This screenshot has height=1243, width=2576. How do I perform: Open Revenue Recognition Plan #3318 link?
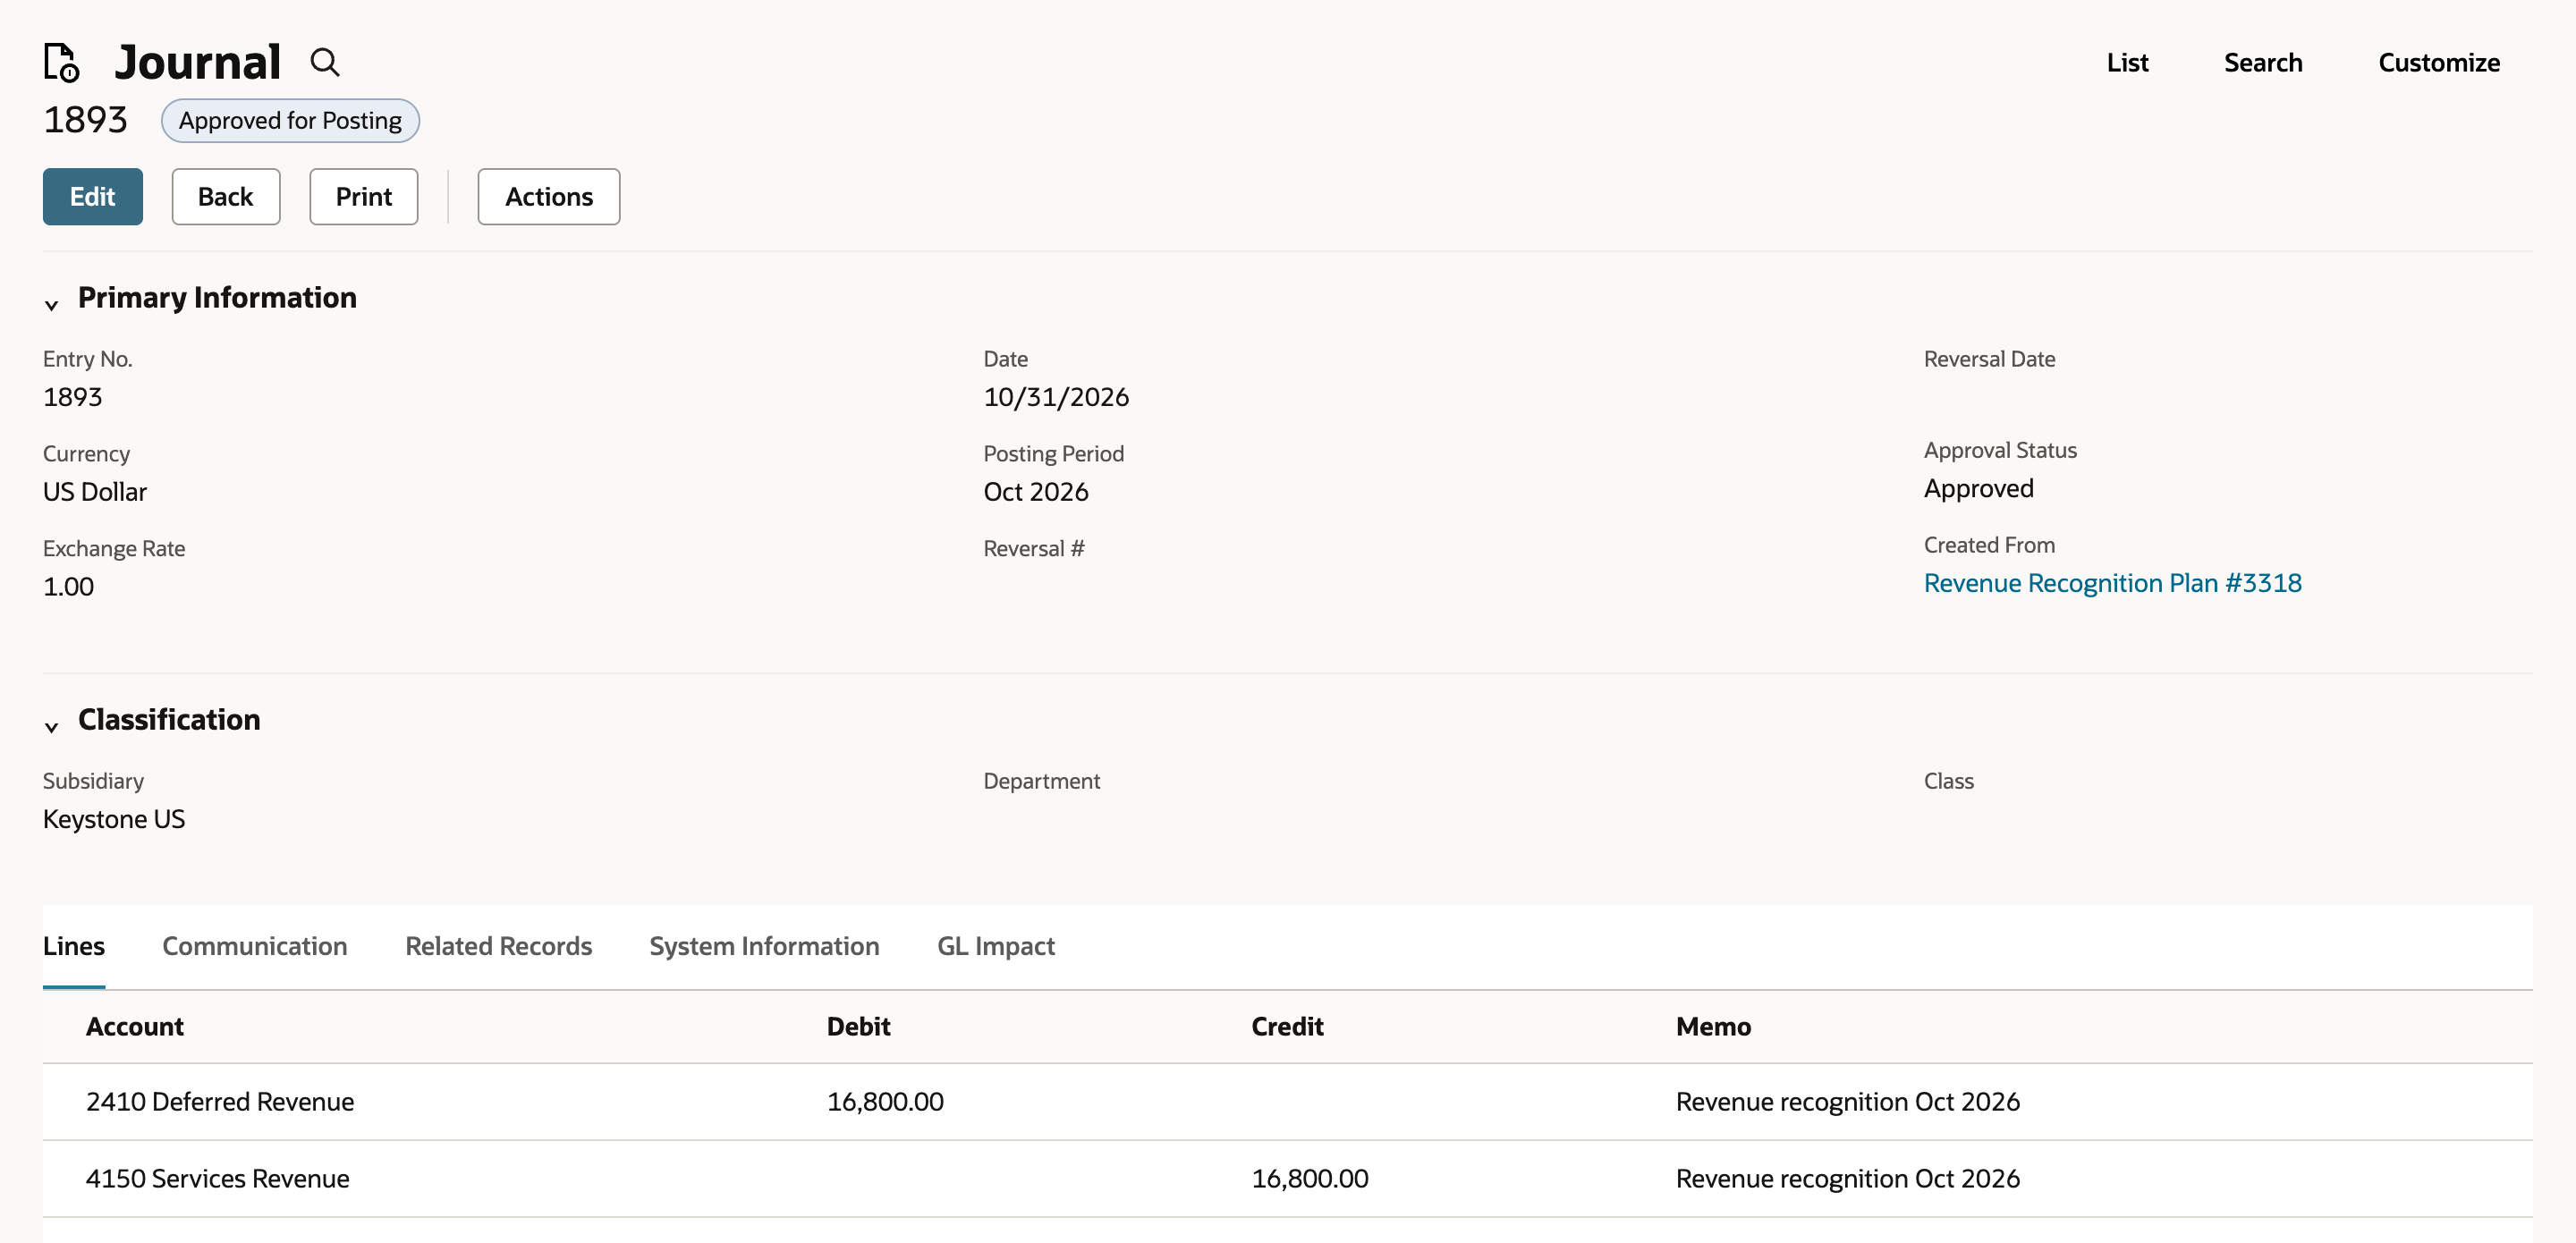pyautogui.click(x=2112, y=583)
